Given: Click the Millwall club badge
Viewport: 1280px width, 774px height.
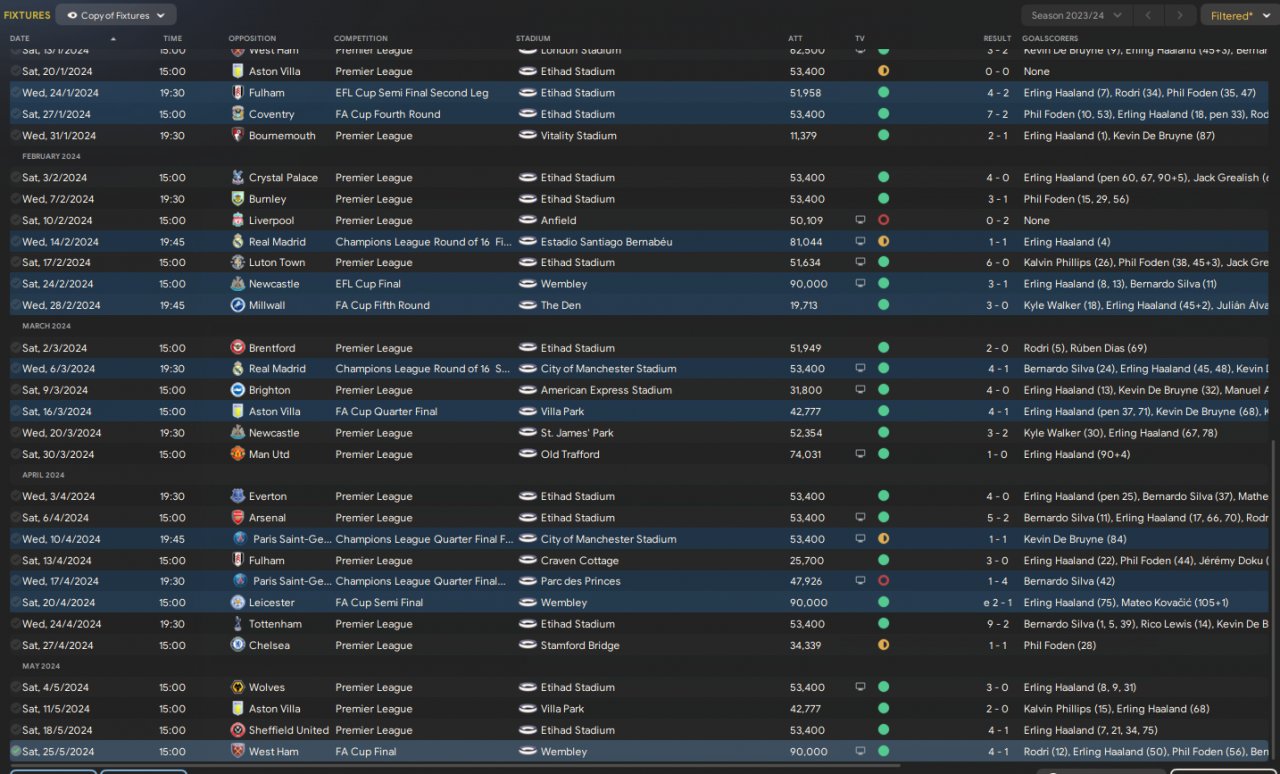Looking at the screenshot, I should coord(237,305).
